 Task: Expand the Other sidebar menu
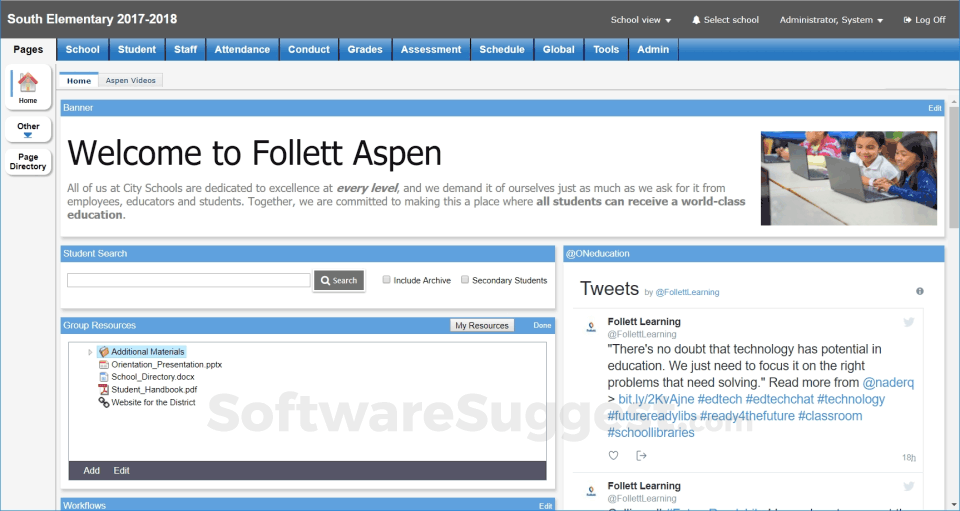tap(28, 130)
